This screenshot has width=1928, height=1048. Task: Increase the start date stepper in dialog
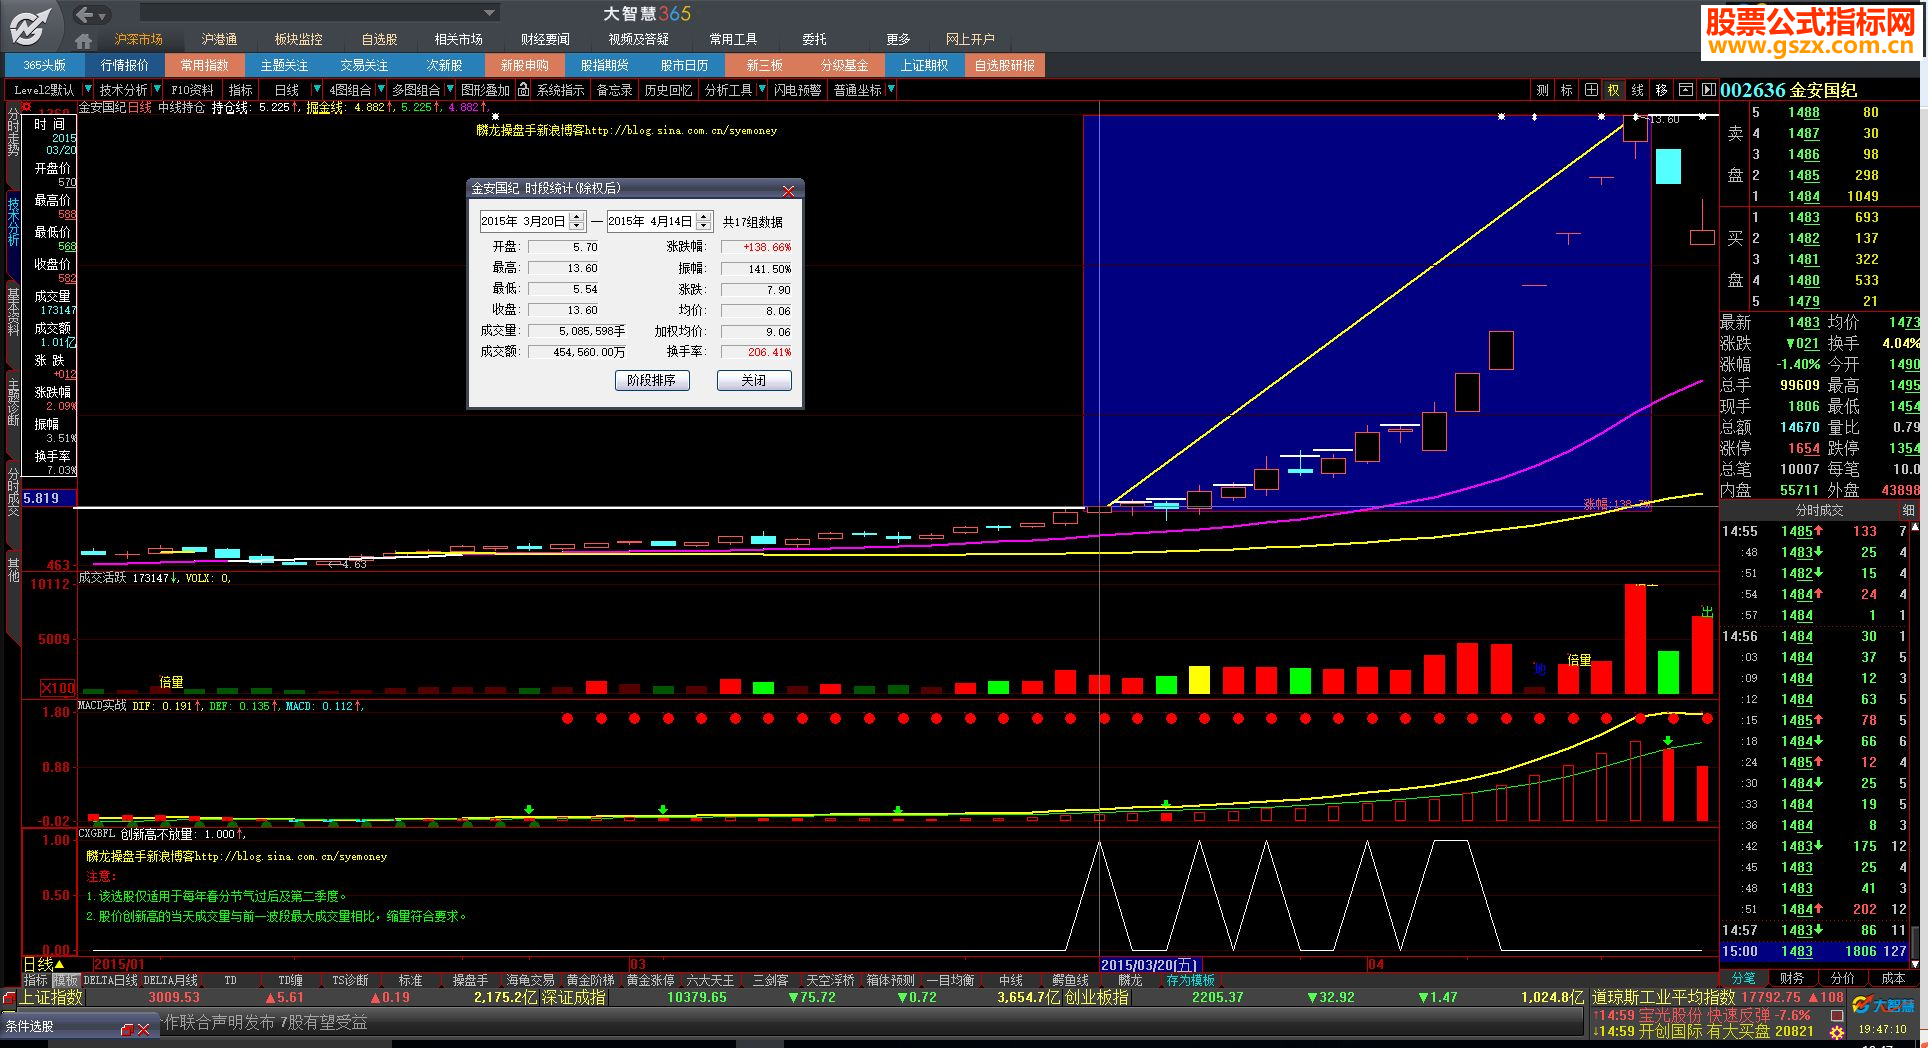tap(576, 217)
